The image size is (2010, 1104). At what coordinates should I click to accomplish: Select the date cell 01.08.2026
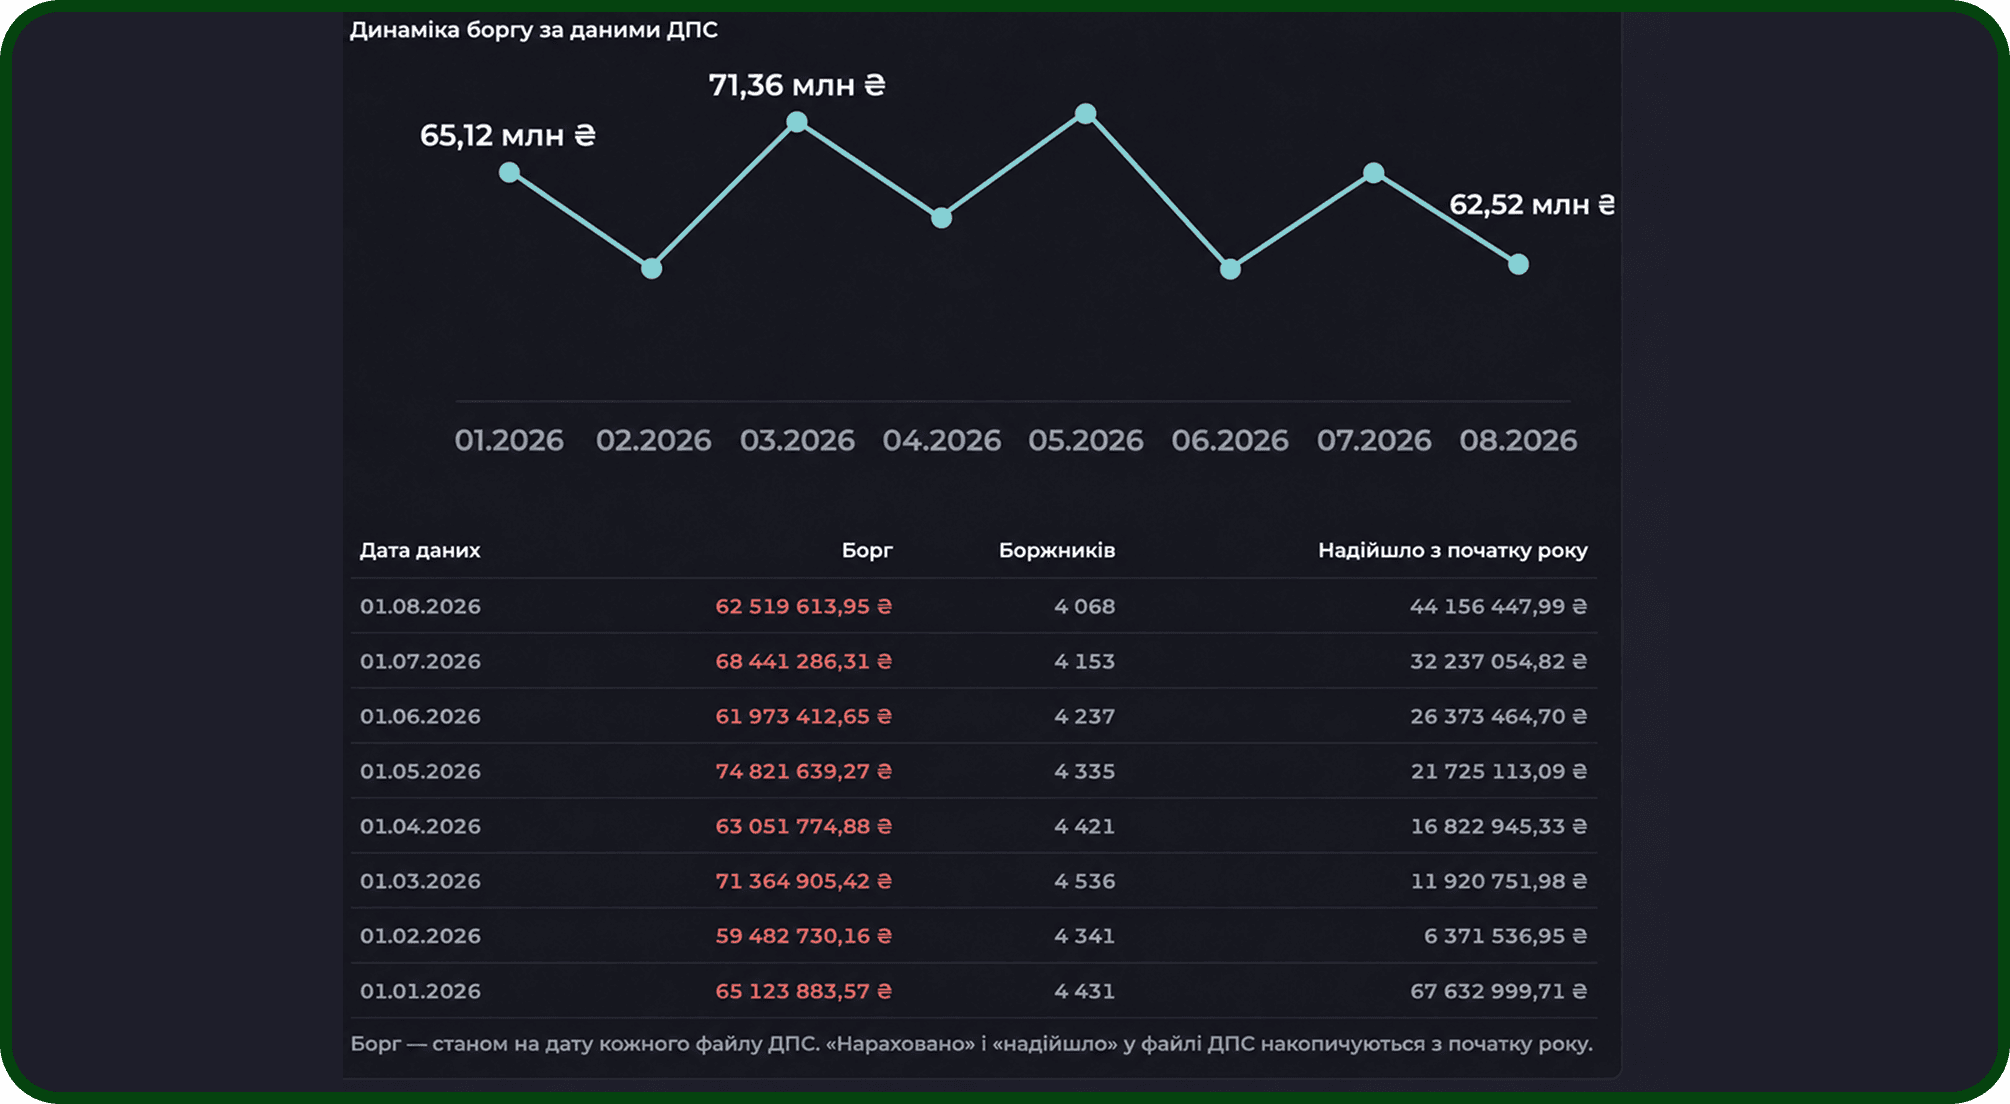point(420,606)
